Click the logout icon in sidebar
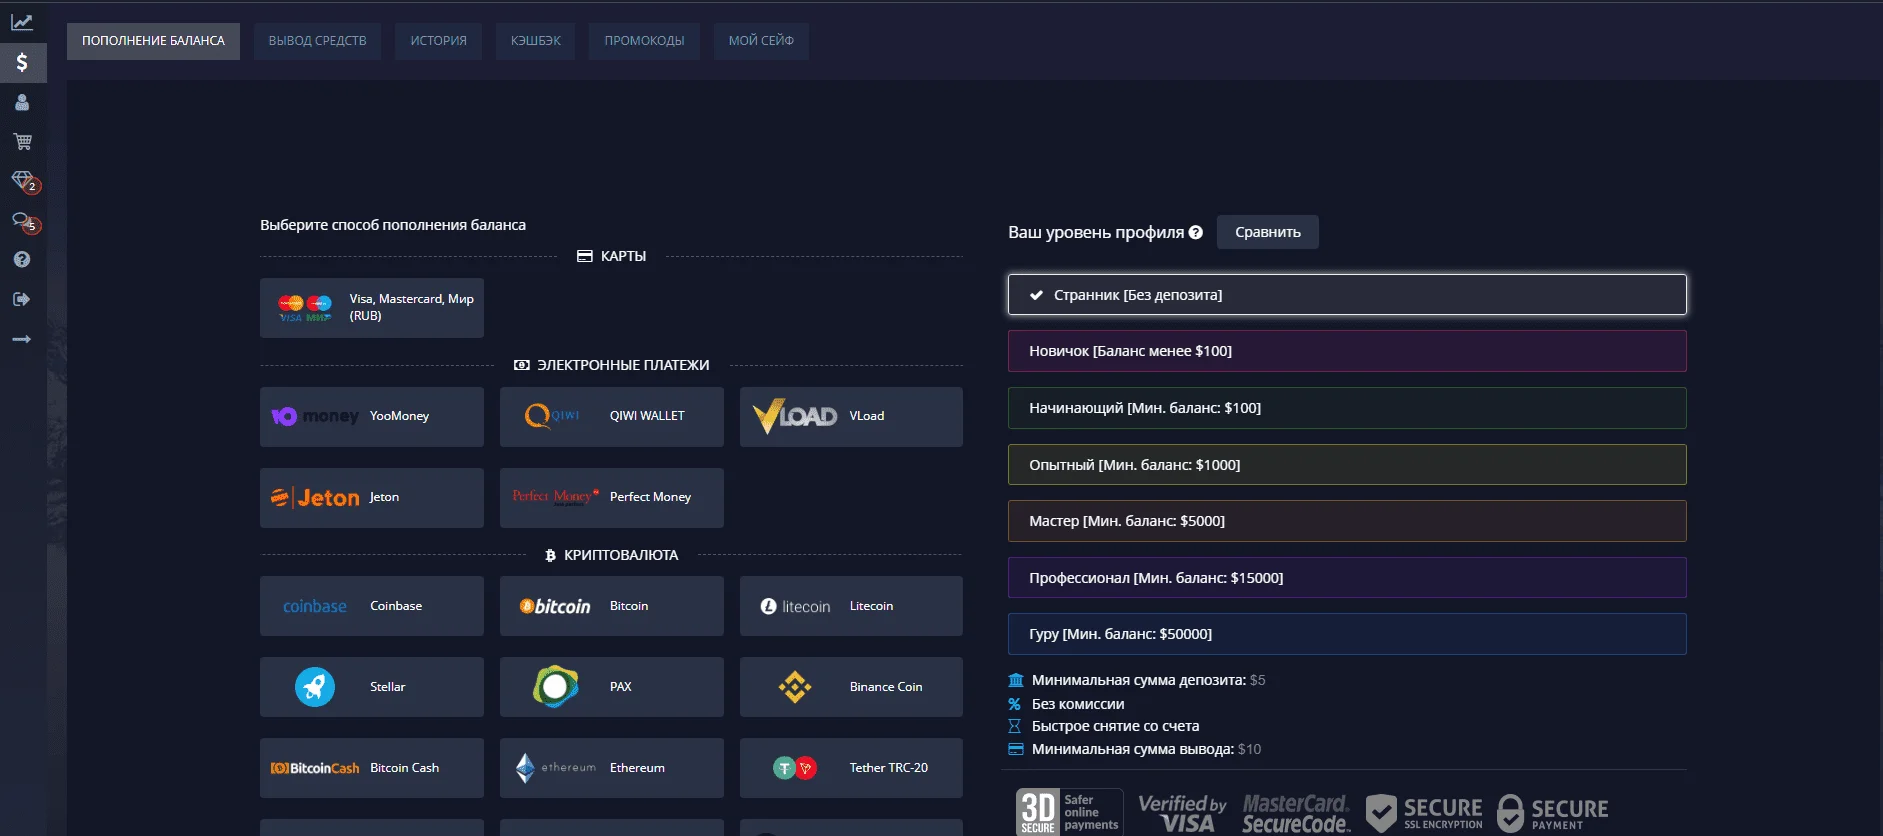The width and height of the screenshot is (1883, 836). (22, 299)
